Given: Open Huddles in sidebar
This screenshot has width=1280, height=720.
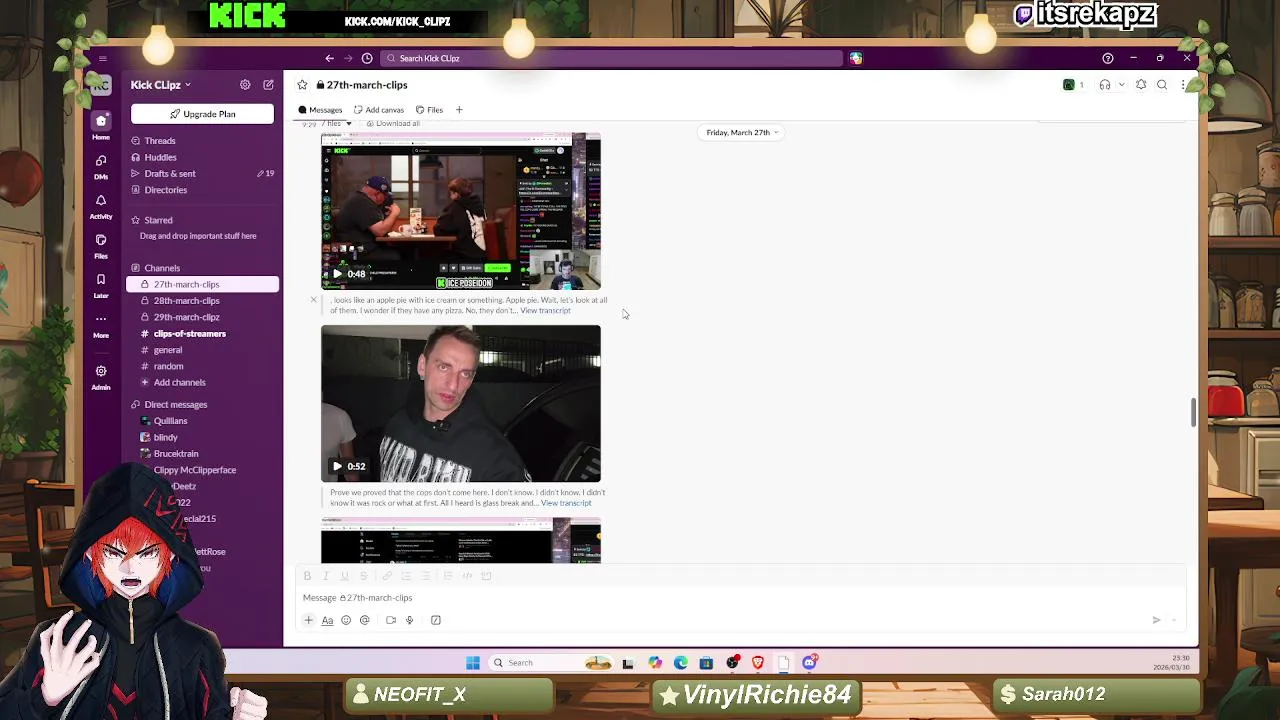Looking at the screenshot, I should click(160, 157).
